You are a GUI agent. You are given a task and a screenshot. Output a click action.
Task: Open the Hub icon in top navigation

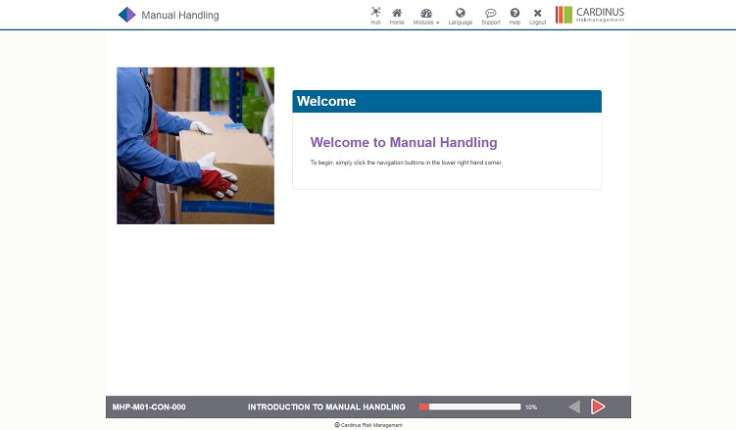(x=375, y=15)
